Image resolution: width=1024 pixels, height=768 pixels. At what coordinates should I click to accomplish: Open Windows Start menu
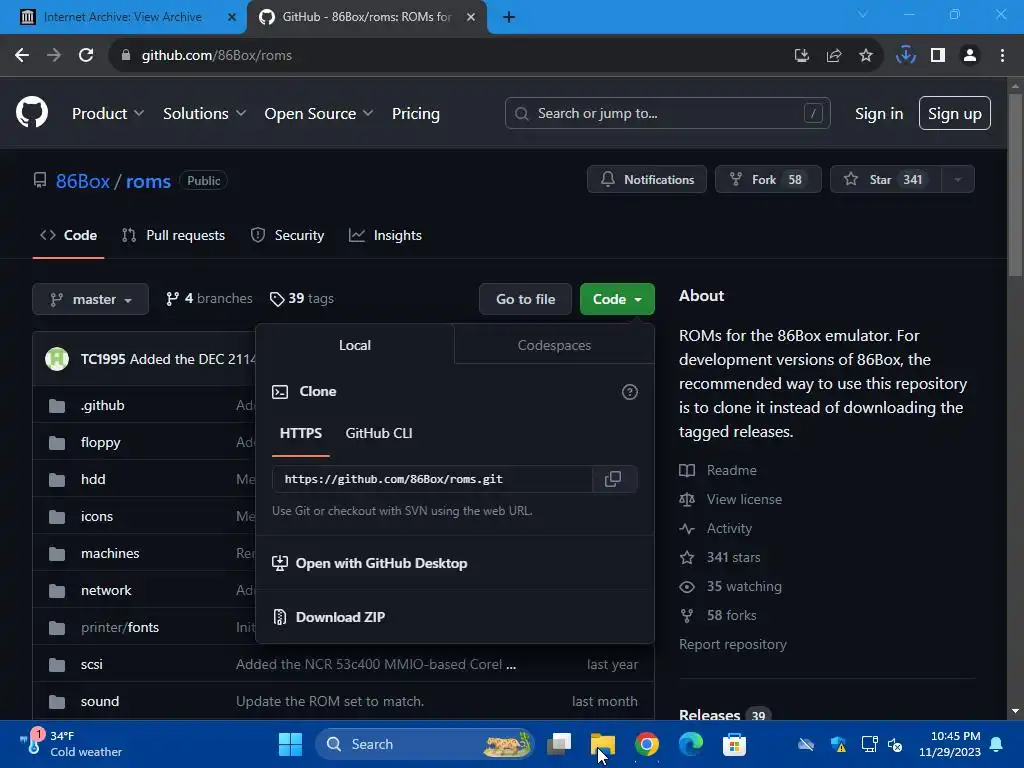[x=290, y=744]
